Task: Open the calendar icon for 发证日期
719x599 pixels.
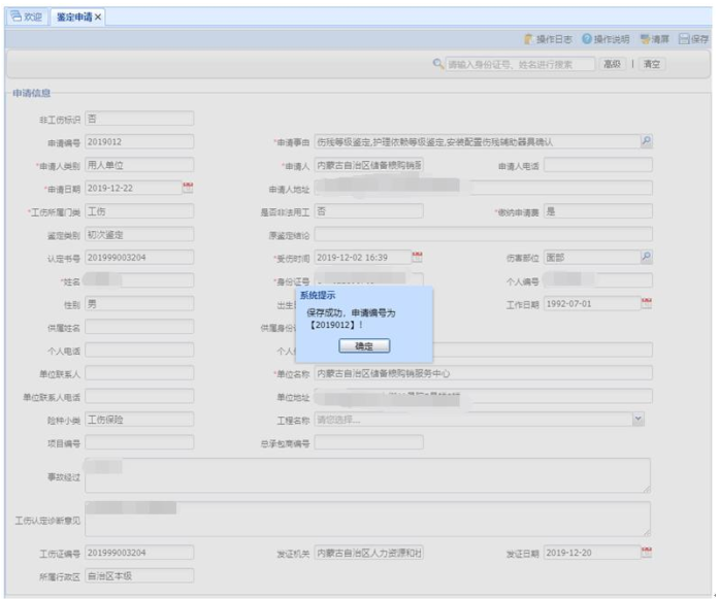Action: tap(646, 552)
